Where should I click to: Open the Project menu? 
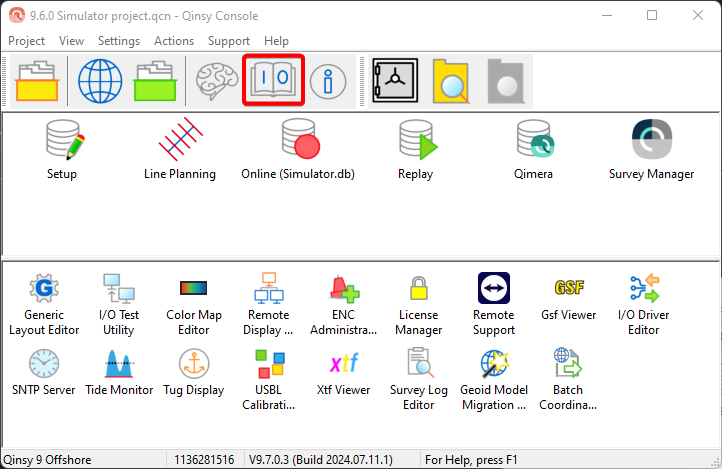pyautogui.click(x=26, y=41)
